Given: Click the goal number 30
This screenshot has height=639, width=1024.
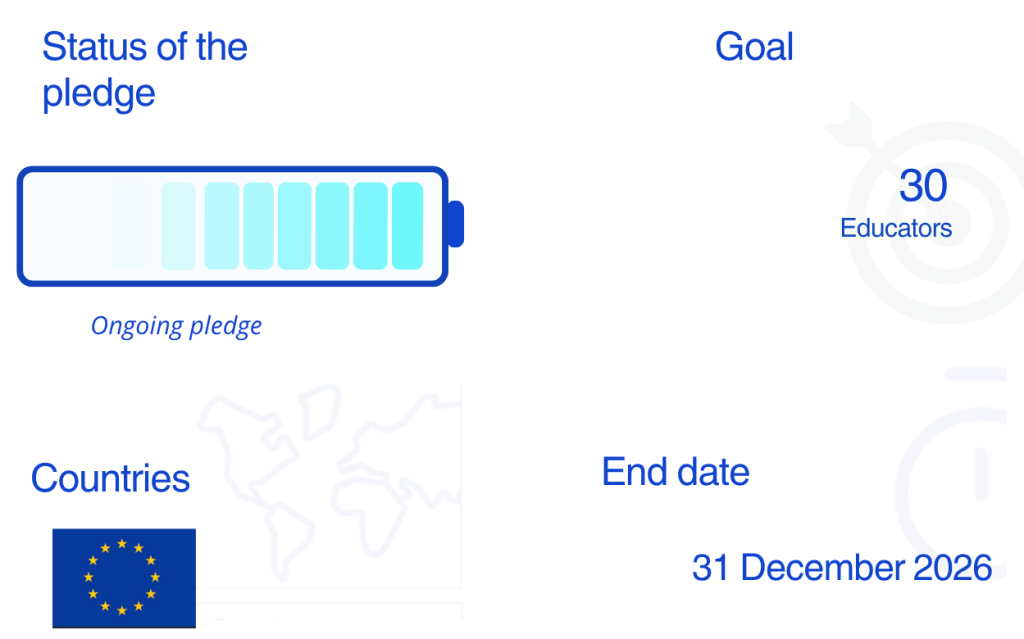Looking at the screenshot, I should 922,186.
